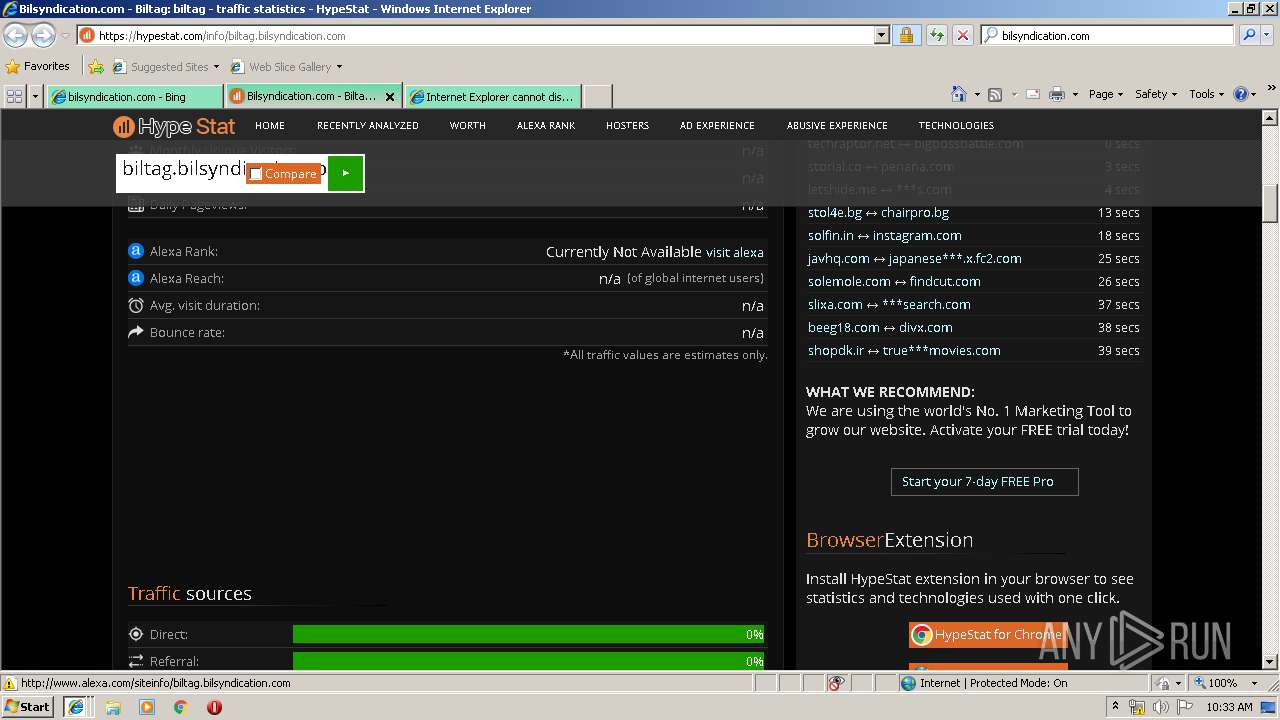Click the HypeStat for Chrome button
Image resolution: width=1280 pixels, height=720 pixels.
coord(986,634)
